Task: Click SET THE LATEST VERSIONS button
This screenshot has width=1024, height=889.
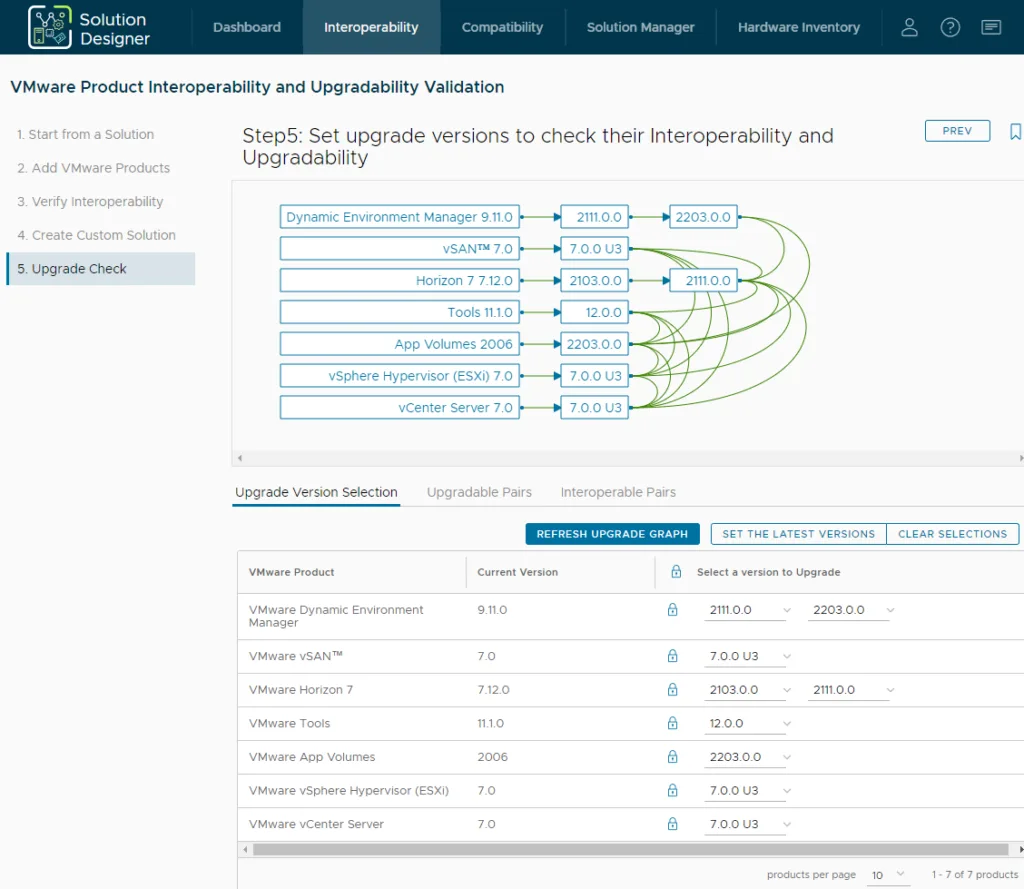Action: (798, 534)
